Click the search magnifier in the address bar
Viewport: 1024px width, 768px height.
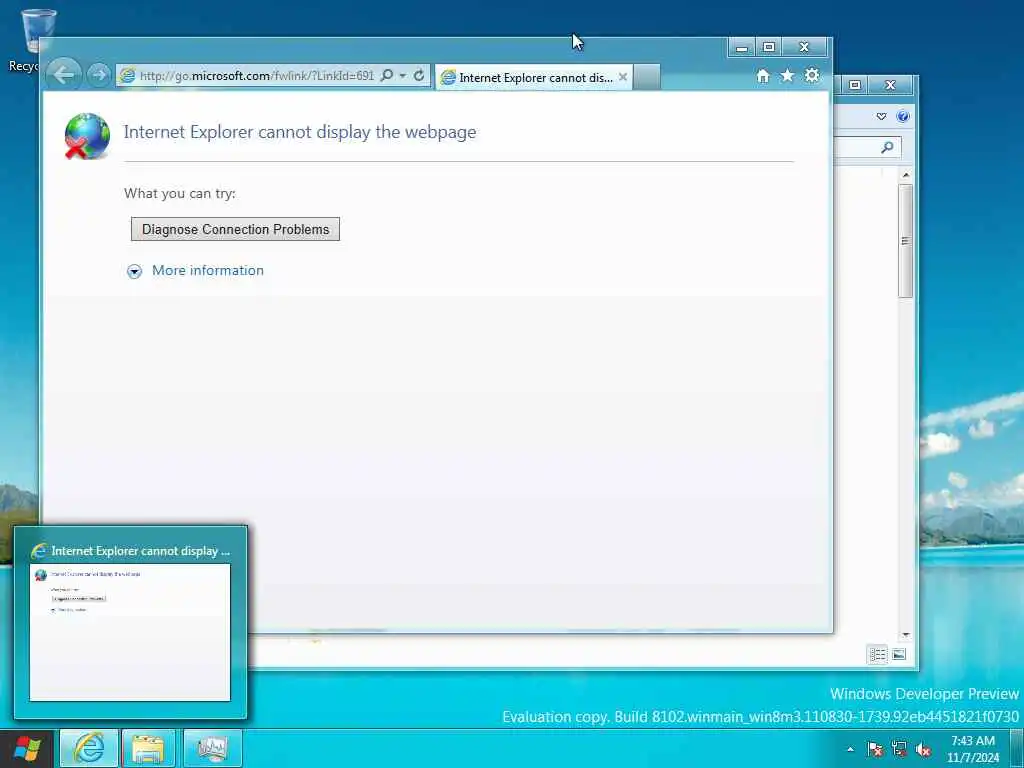[x=387, y=75]
